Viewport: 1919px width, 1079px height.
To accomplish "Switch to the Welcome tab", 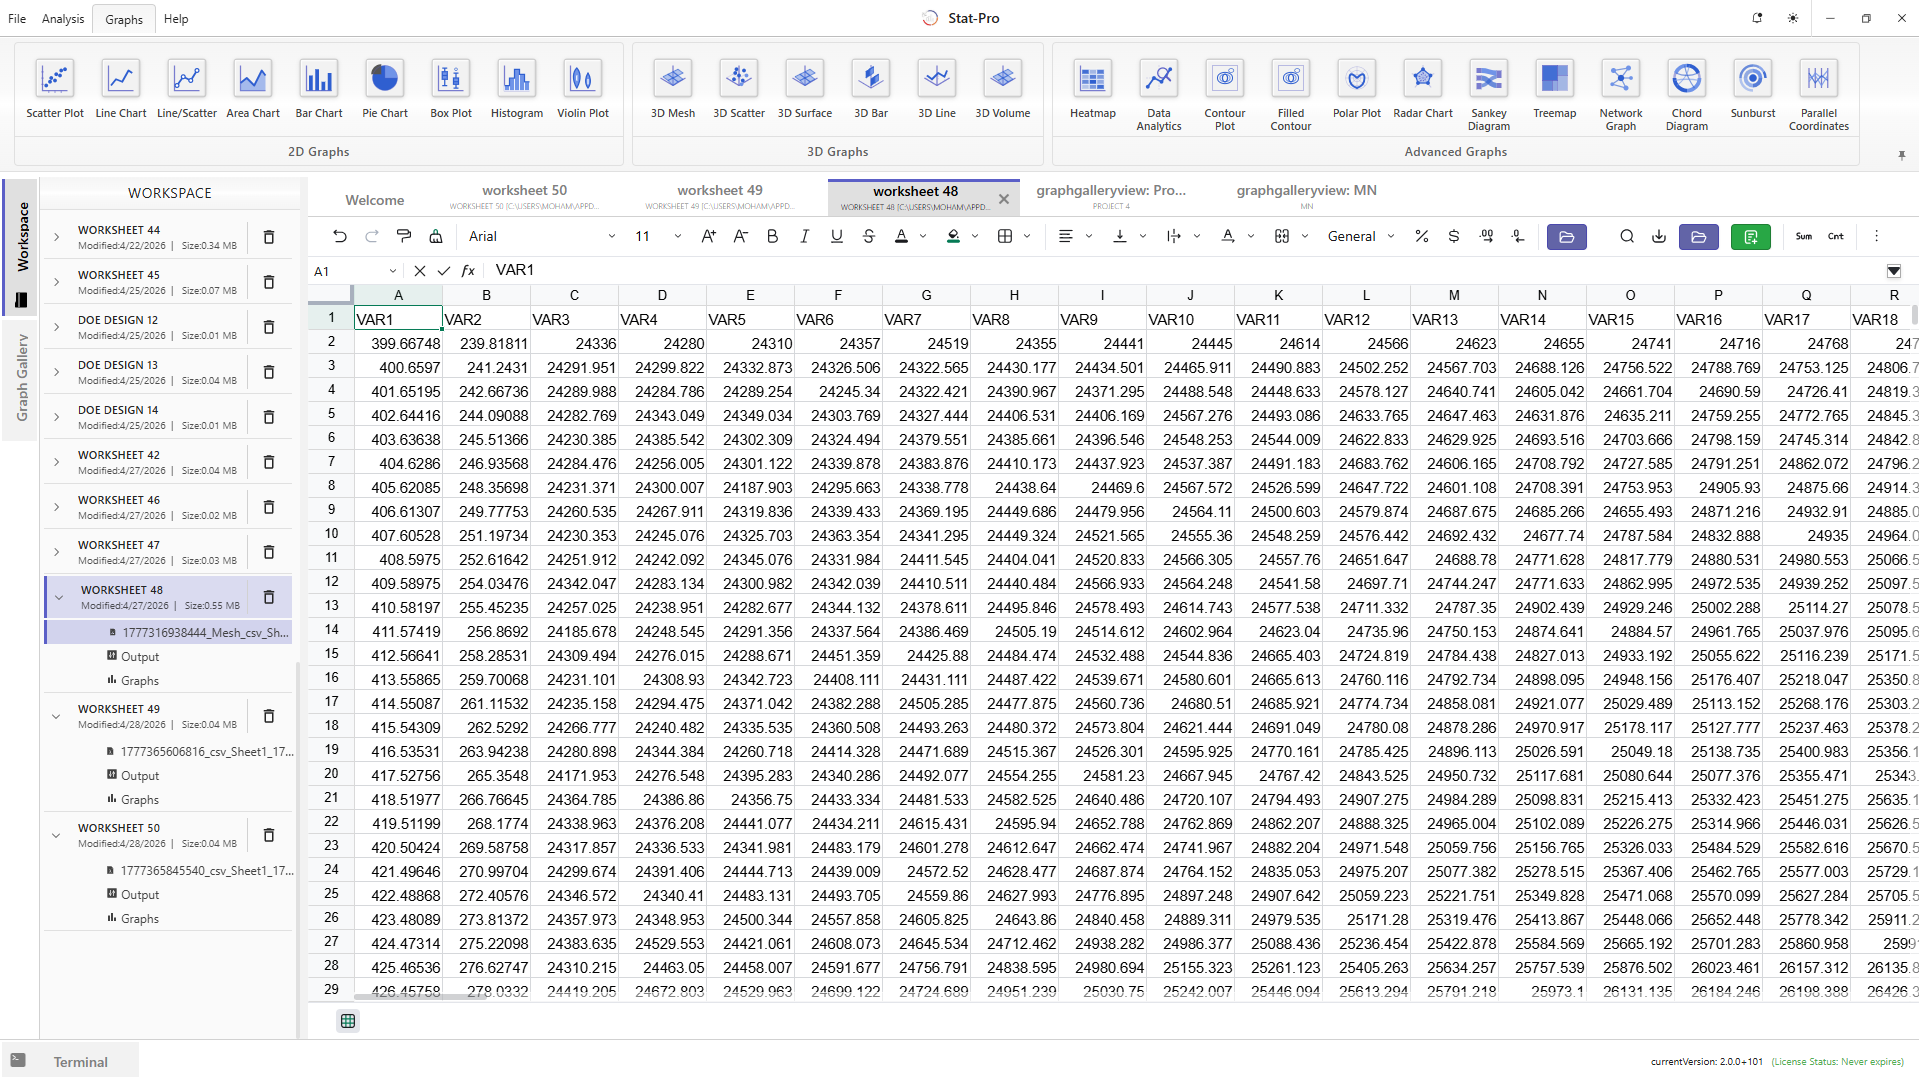I will pyautogui.click(x=375, y=200).
